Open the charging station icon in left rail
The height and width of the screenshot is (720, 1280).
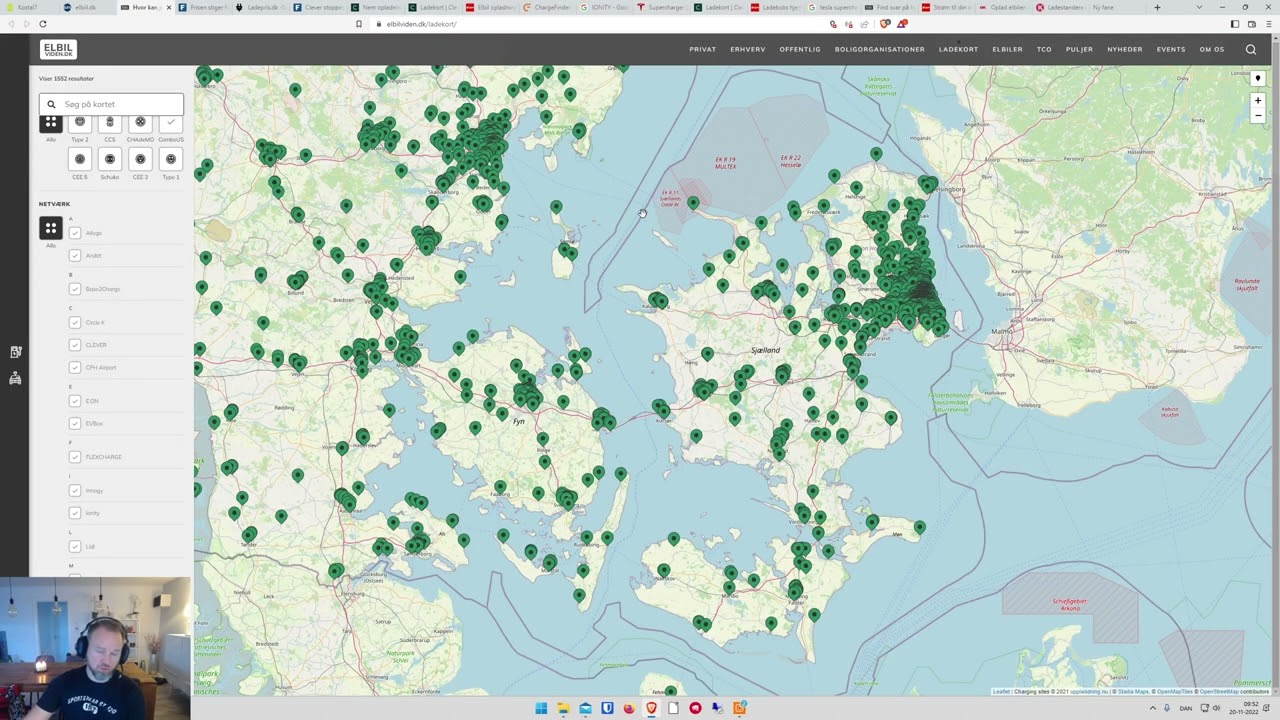(x=15, y=352)
